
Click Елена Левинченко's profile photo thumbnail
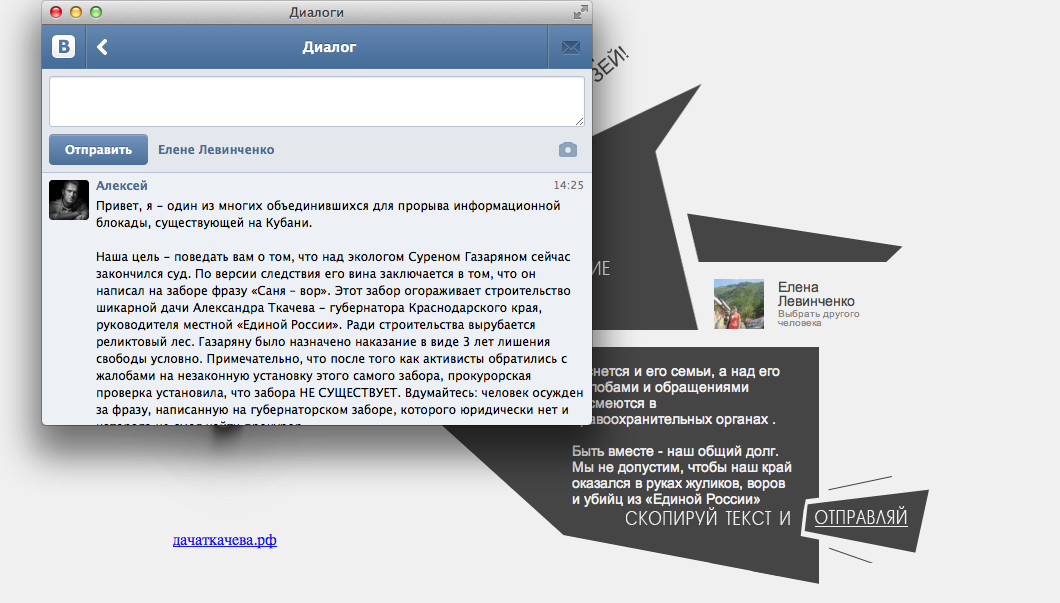click(x=739, y=304)
